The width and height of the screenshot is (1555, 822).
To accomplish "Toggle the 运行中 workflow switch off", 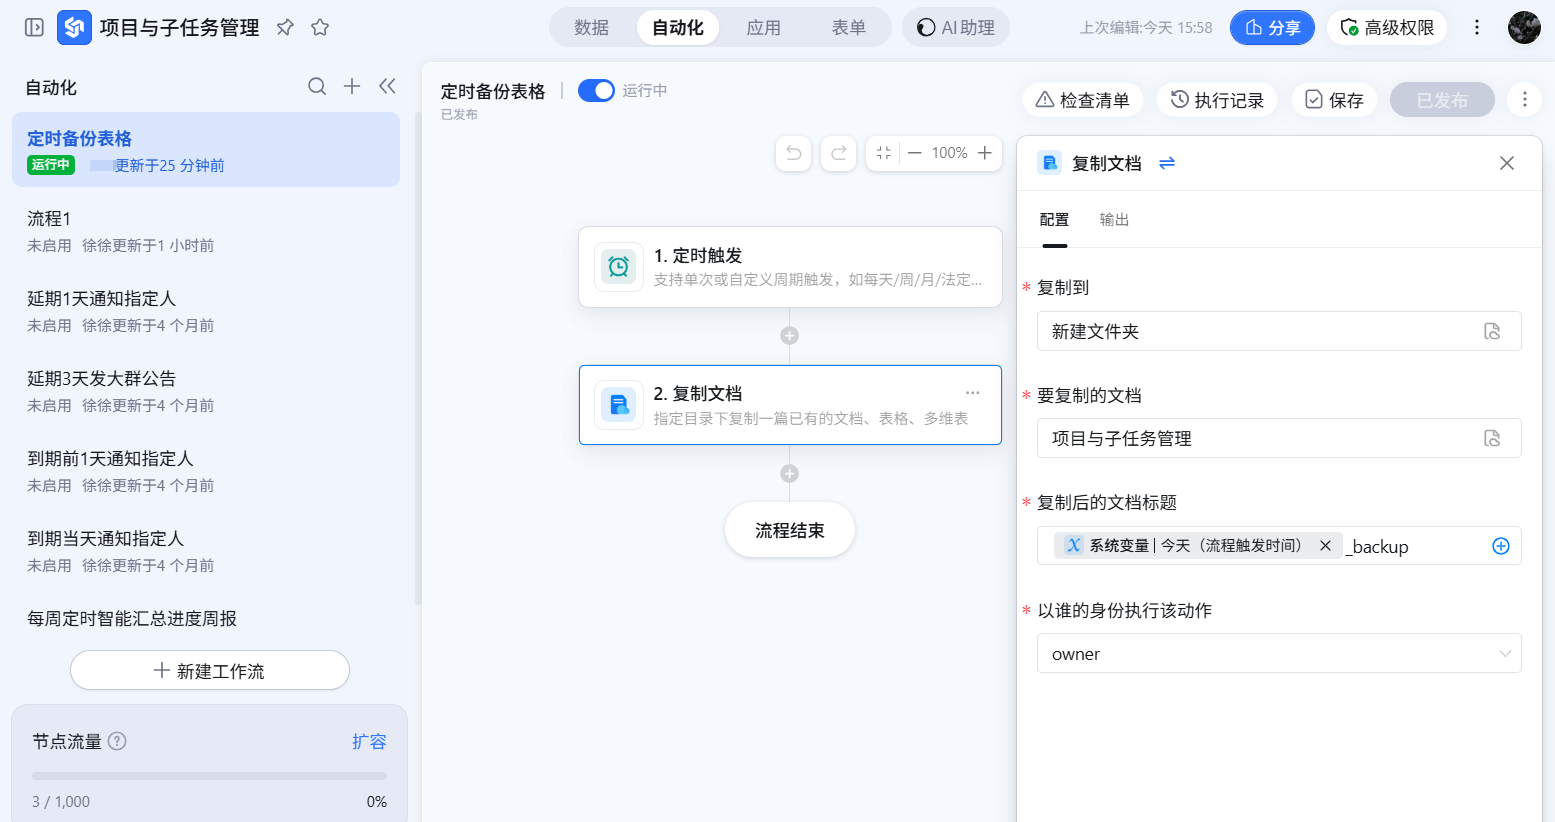I will pos(596,91).
